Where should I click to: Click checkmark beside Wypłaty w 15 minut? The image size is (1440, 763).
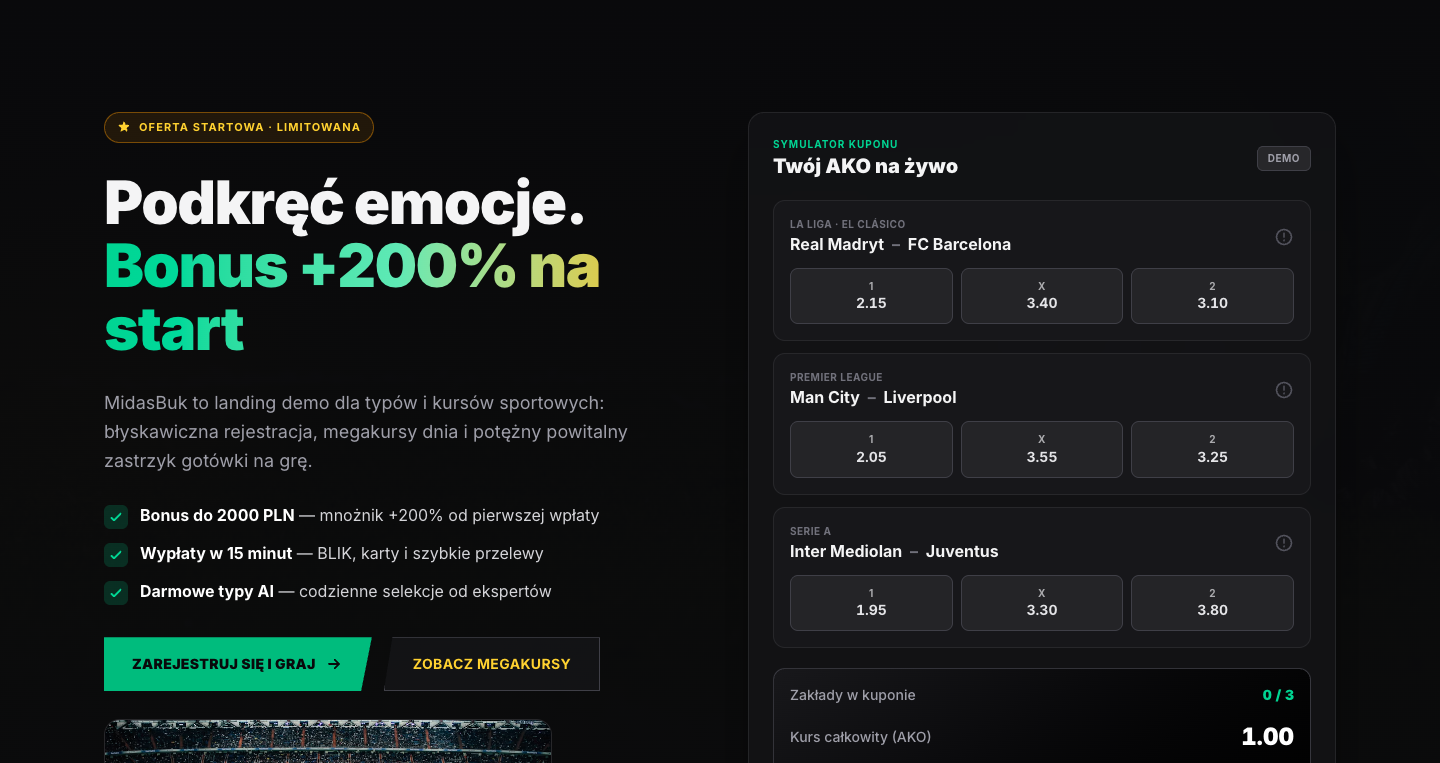(x=116, y=554)
